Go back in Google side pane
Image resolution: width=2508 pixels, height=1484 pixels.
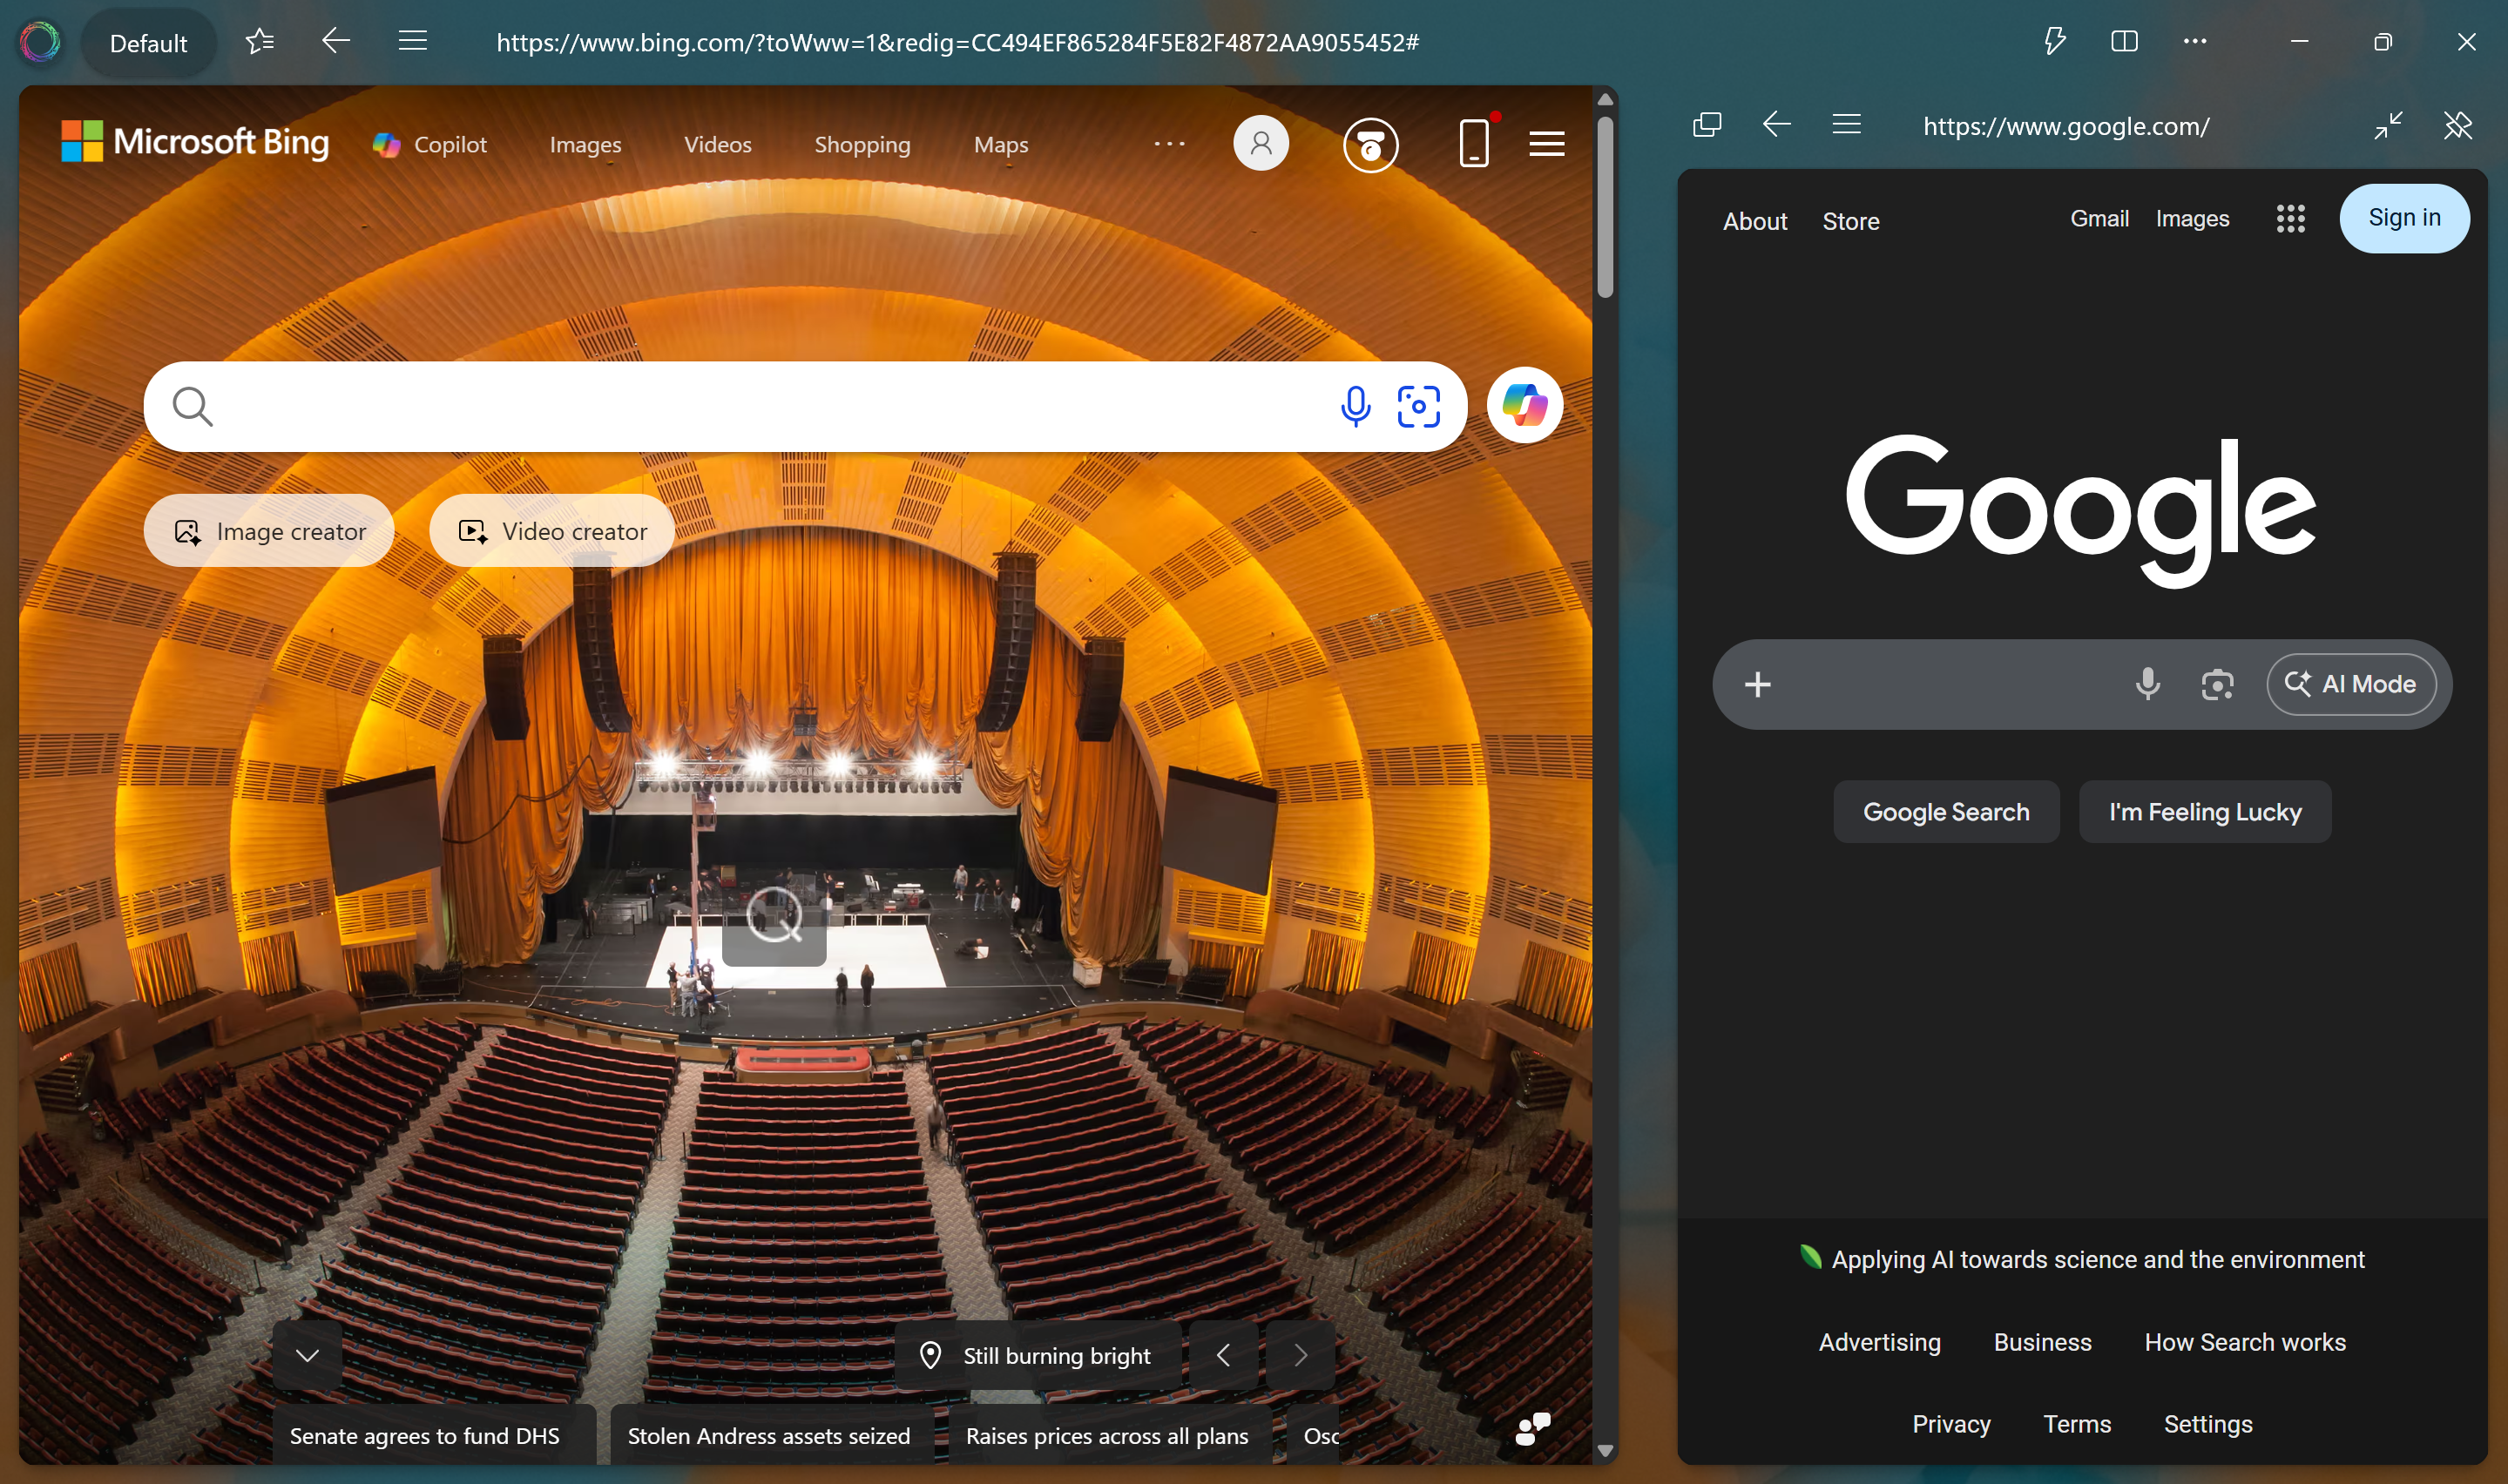(1776, 124)
